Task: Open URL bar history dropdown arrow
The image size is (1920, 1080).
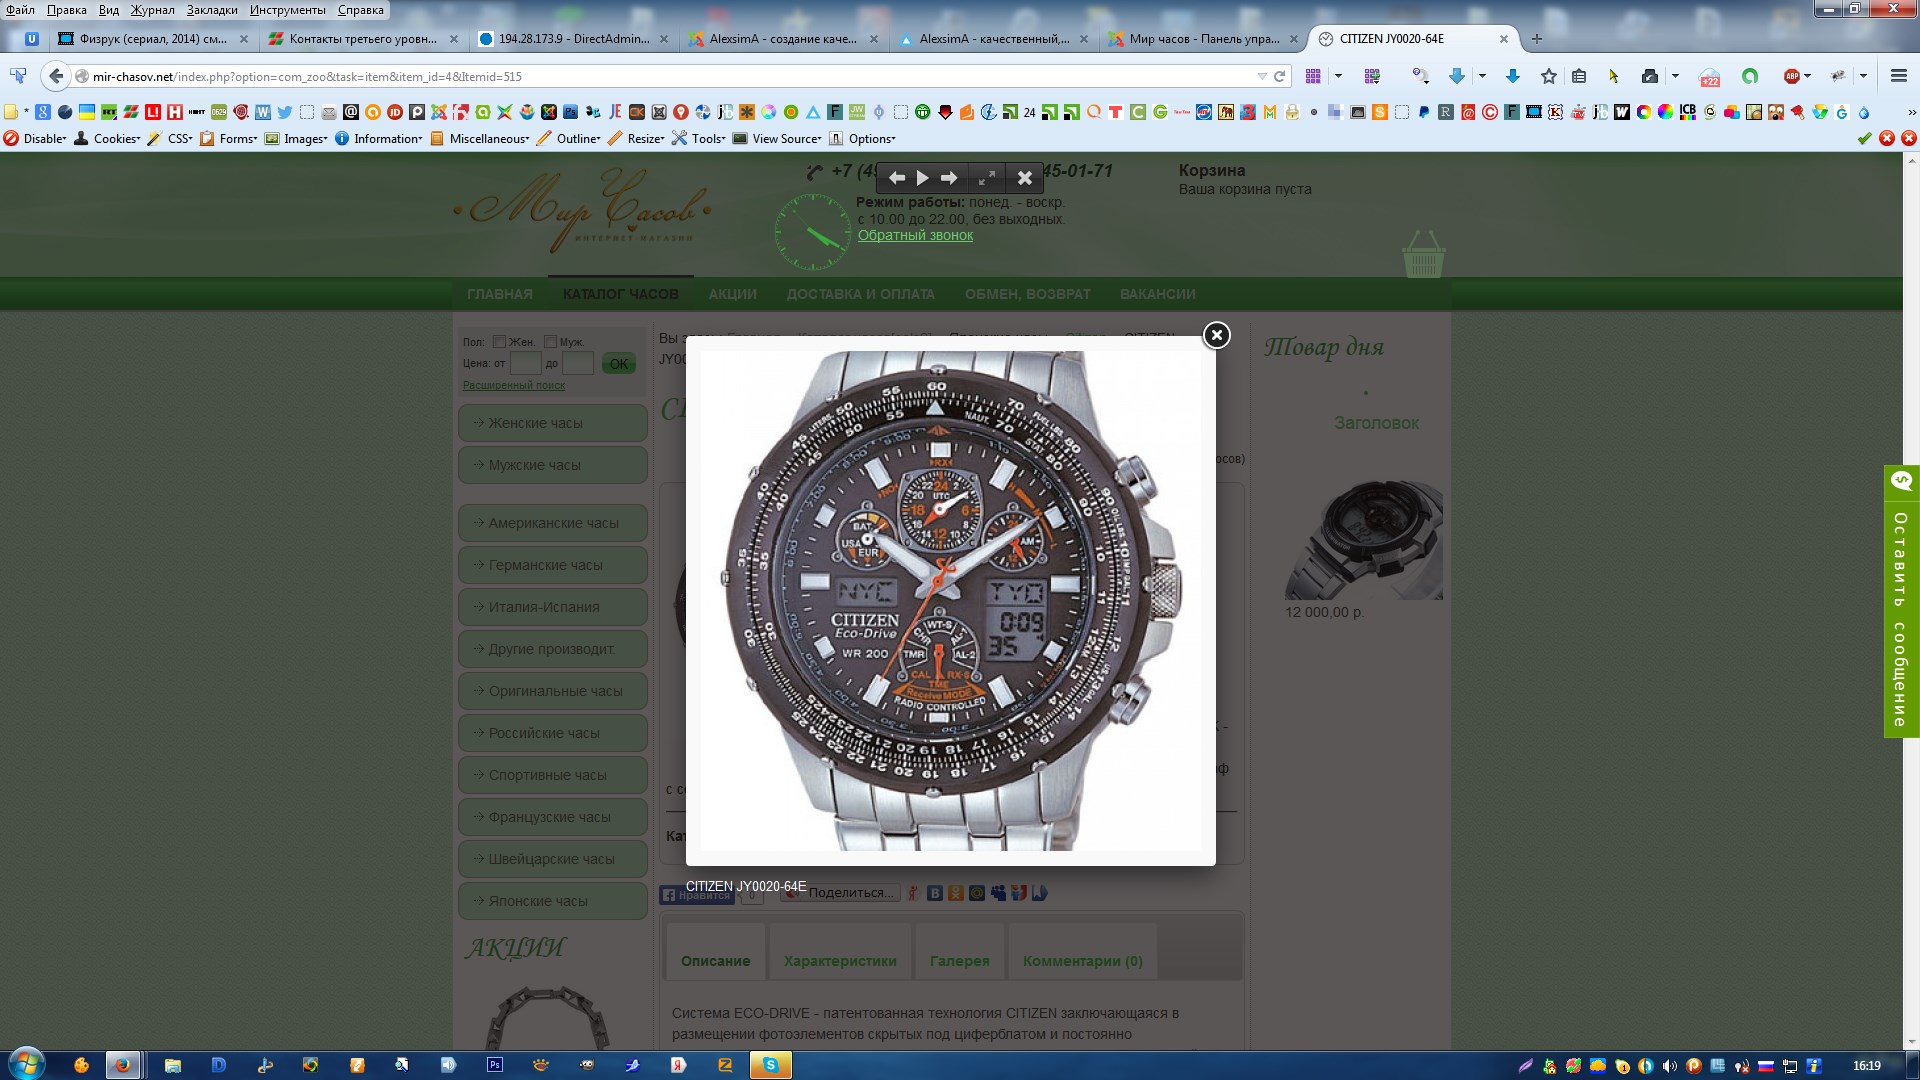Action: [1261, 76]
